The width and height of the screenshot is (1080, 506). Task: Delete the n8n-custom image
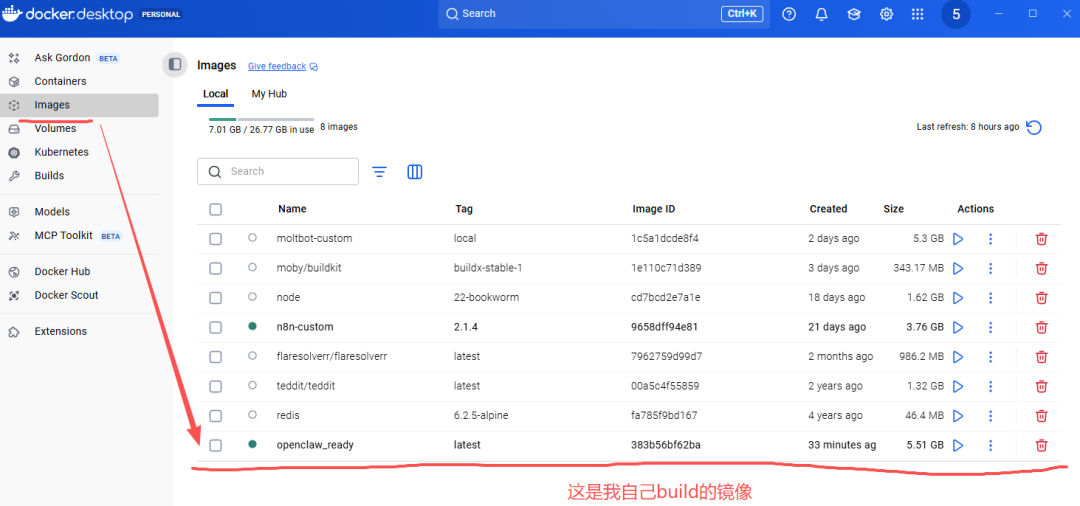[x=1041, y=328]
